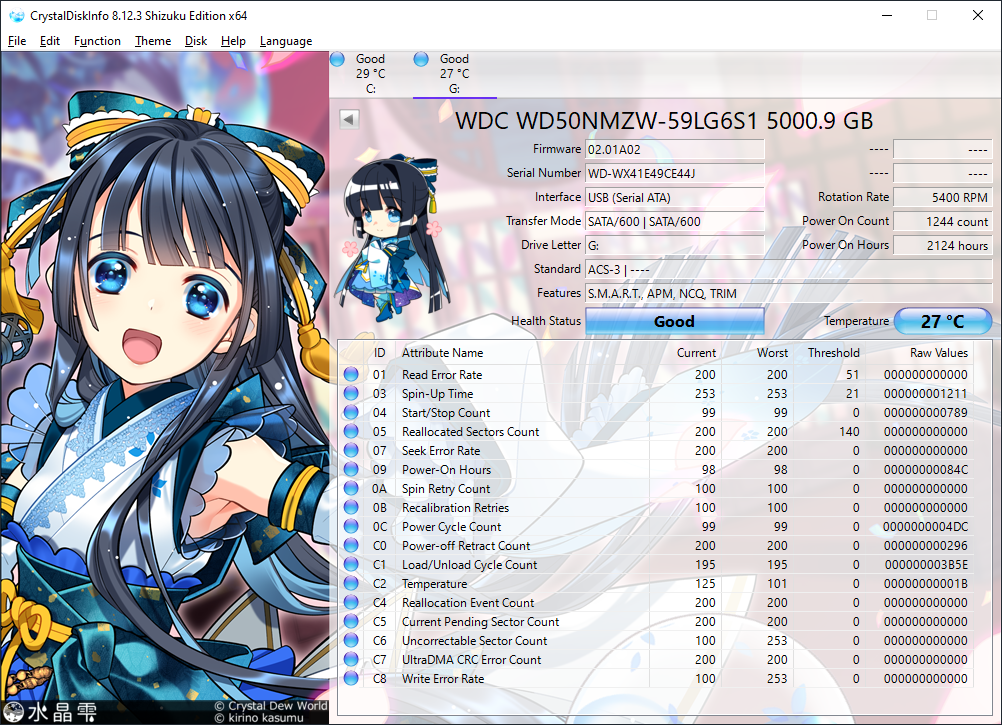Click the 'Write Error Rate' attribute name
Screen dimensions: 1002x725
coord(443,678)
